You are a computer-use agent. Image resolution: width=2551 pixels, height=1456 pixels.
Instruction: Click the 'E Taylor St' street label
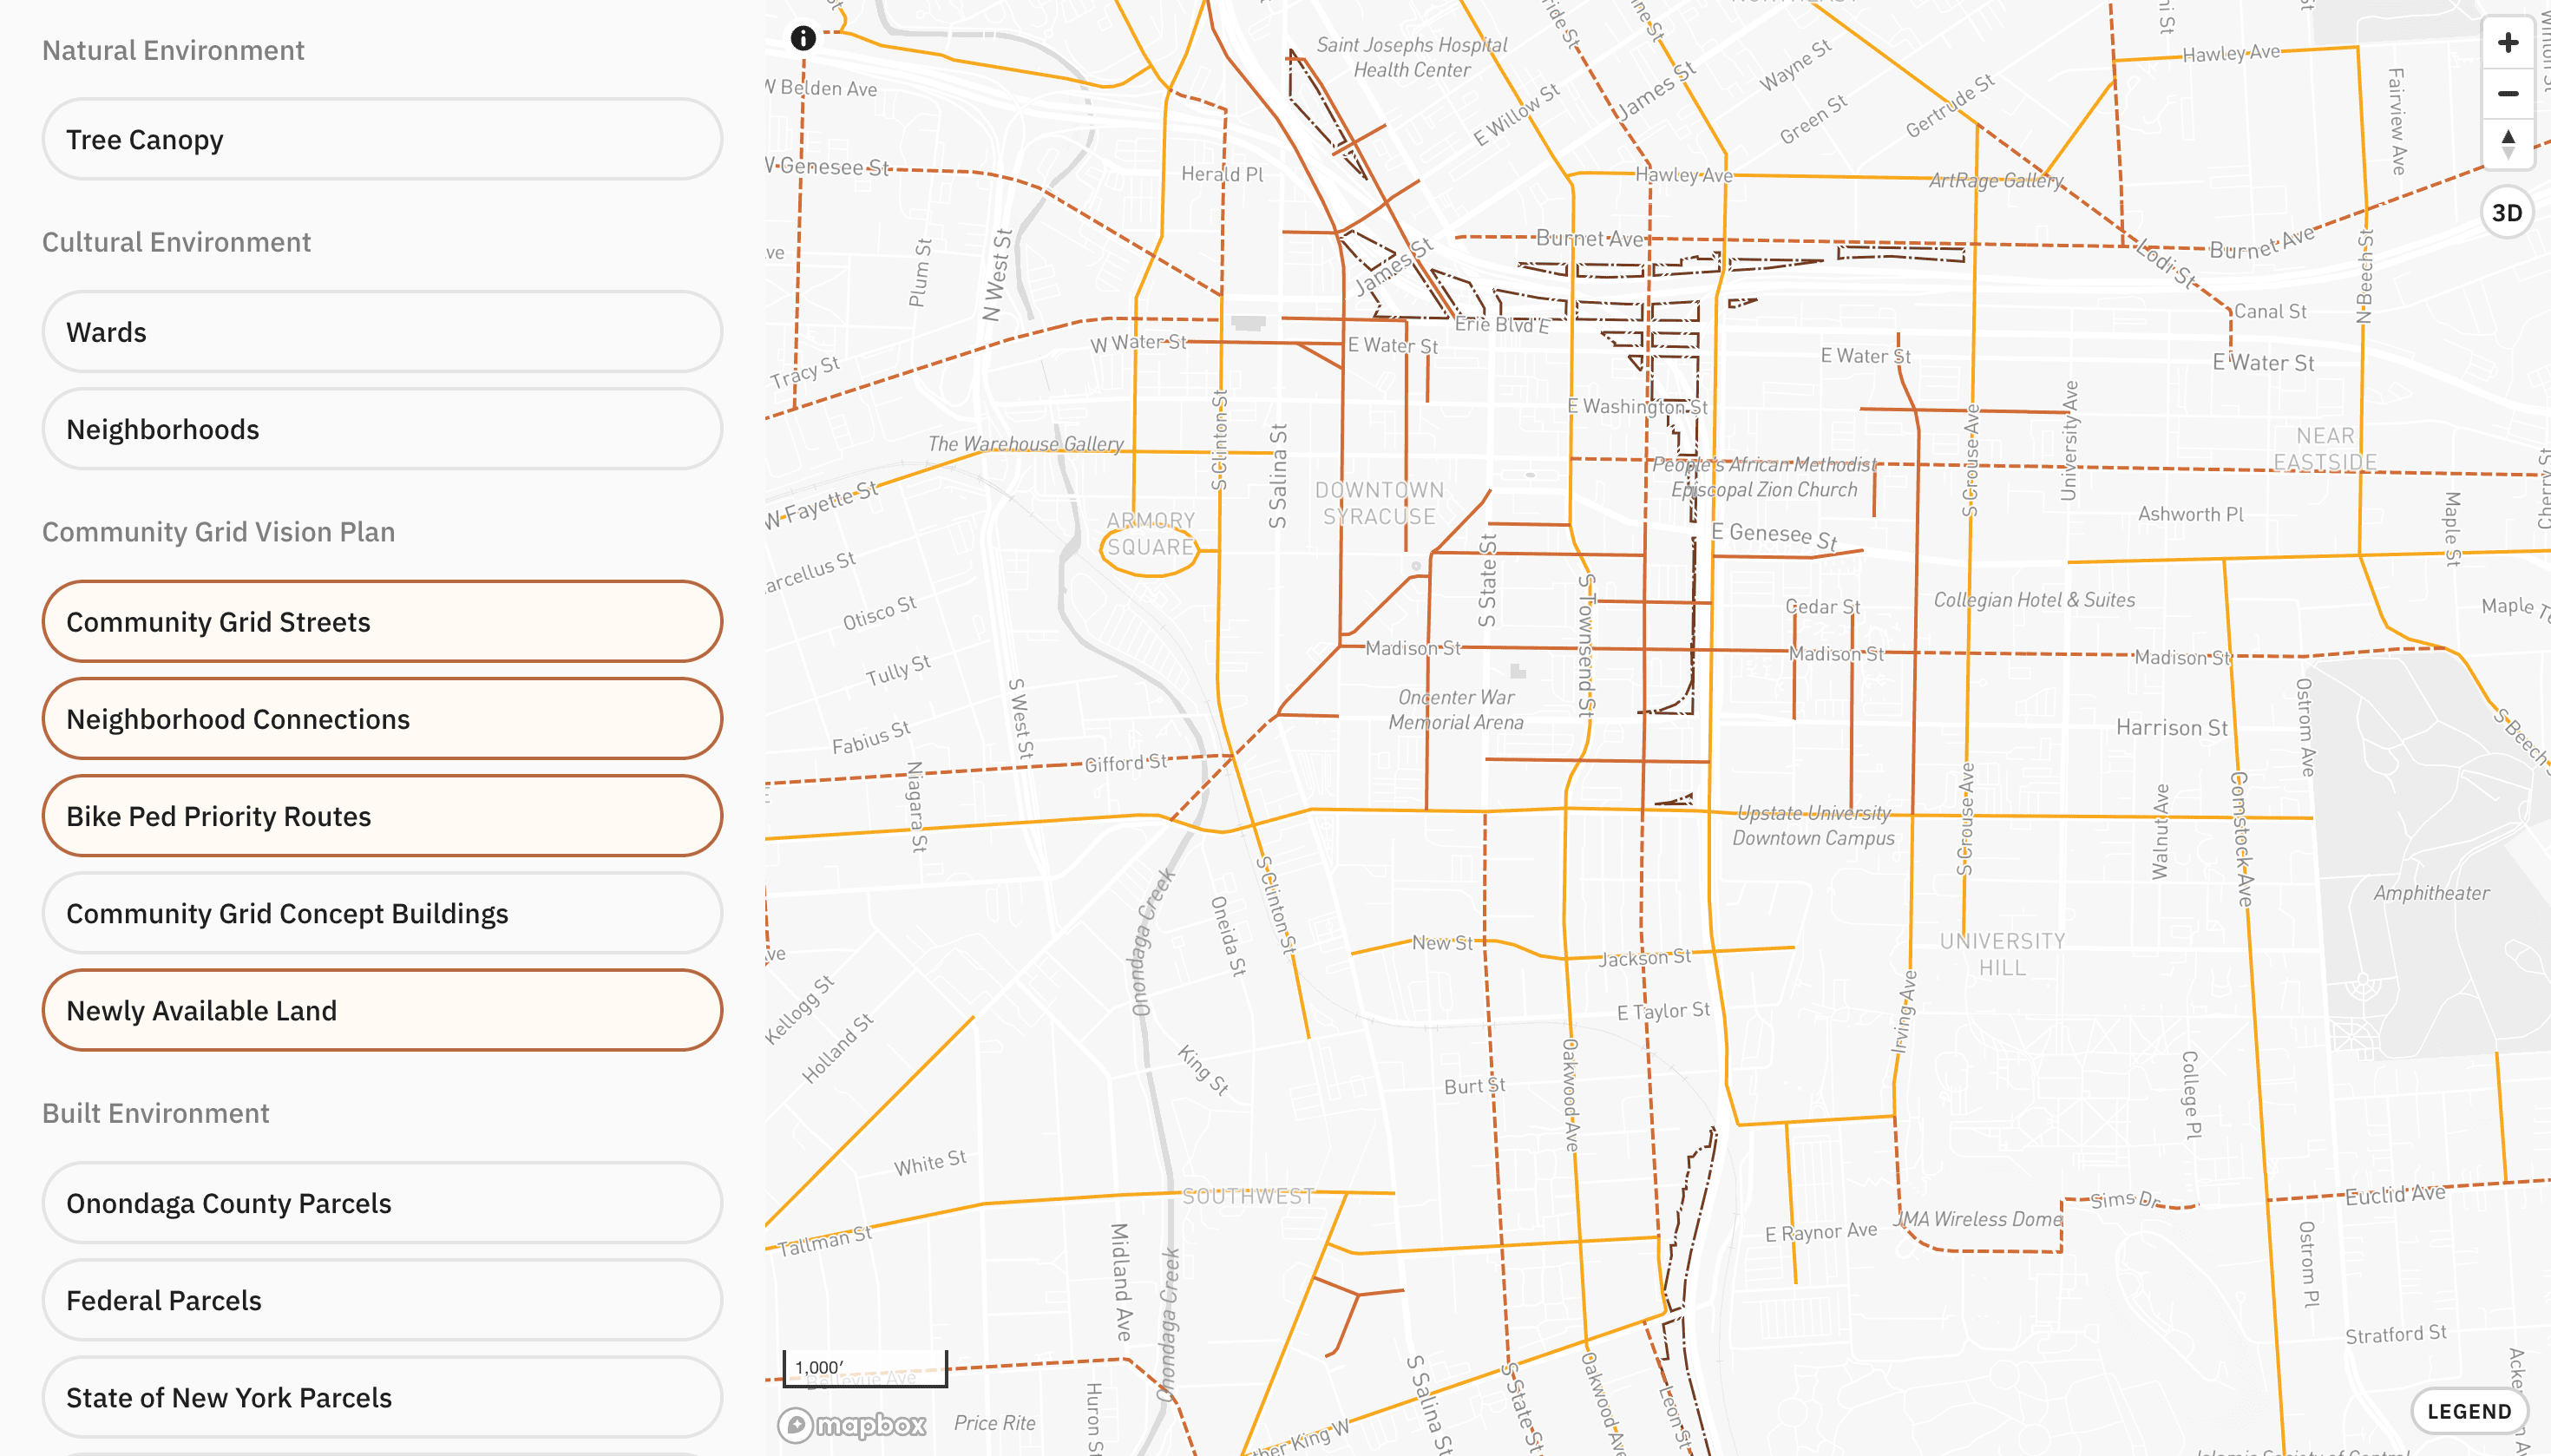click(1663, 1011)
